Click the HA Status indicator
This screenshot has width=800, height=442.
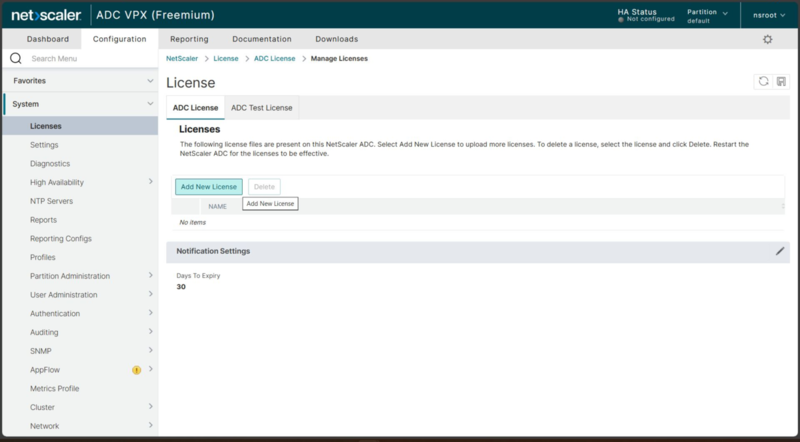645,15
